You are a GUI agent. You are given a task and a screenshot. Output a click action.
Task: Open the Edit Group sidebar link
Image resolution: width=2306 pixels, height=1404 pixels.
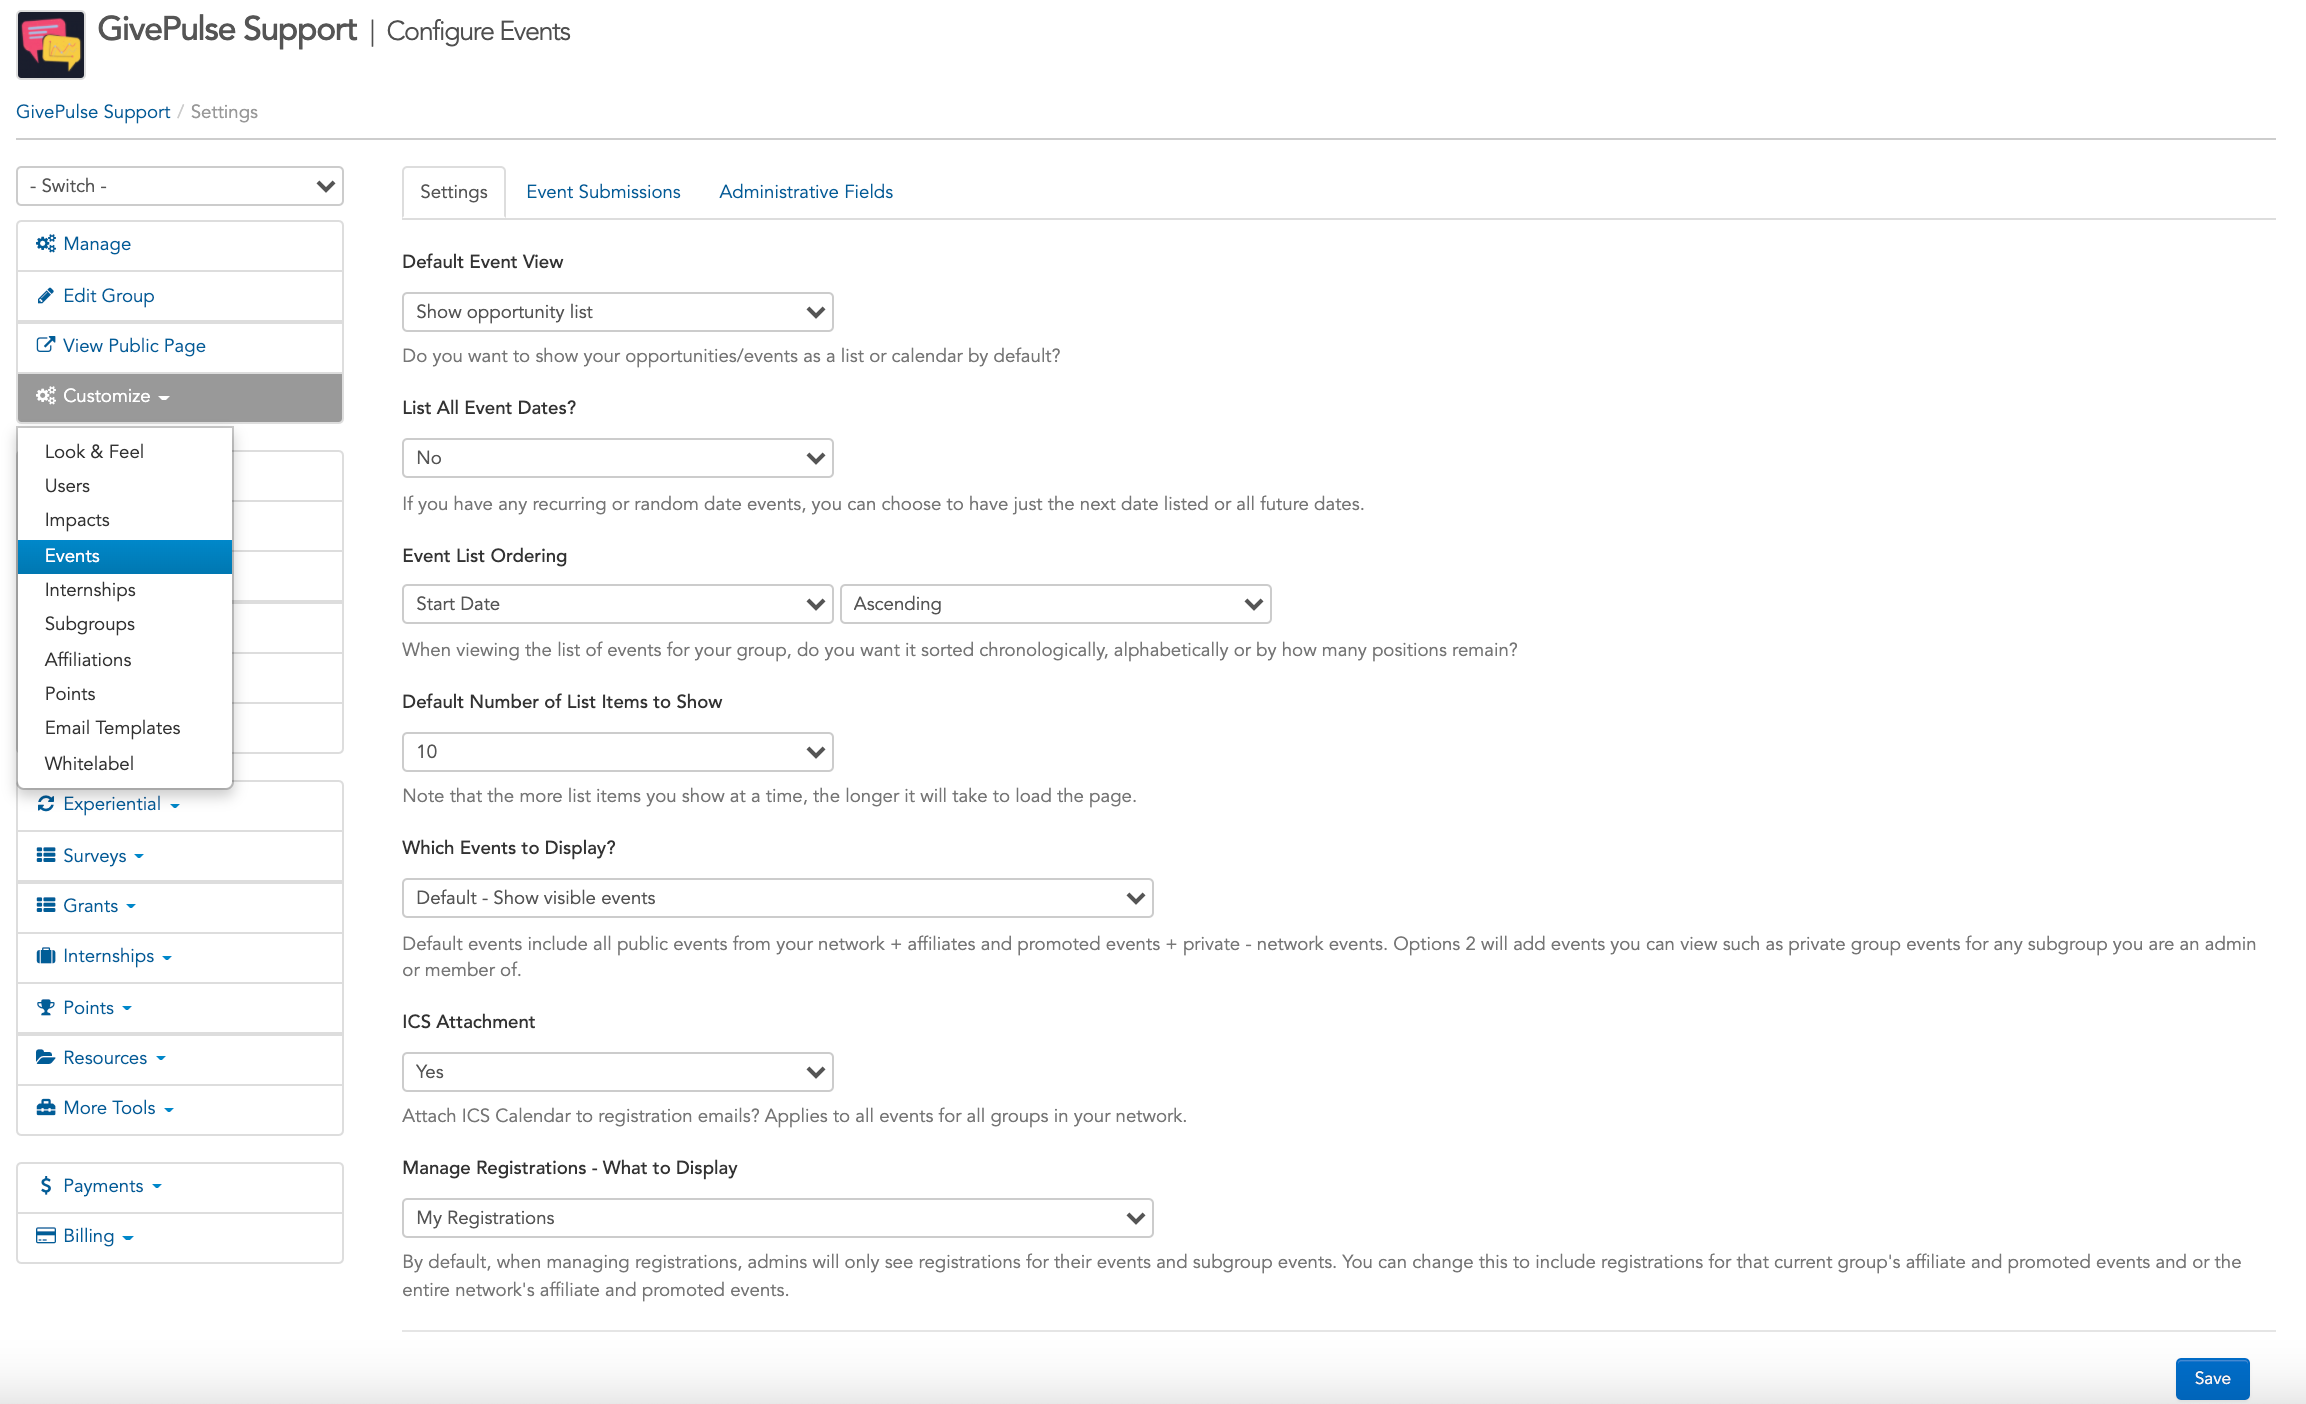coord(180,296)
